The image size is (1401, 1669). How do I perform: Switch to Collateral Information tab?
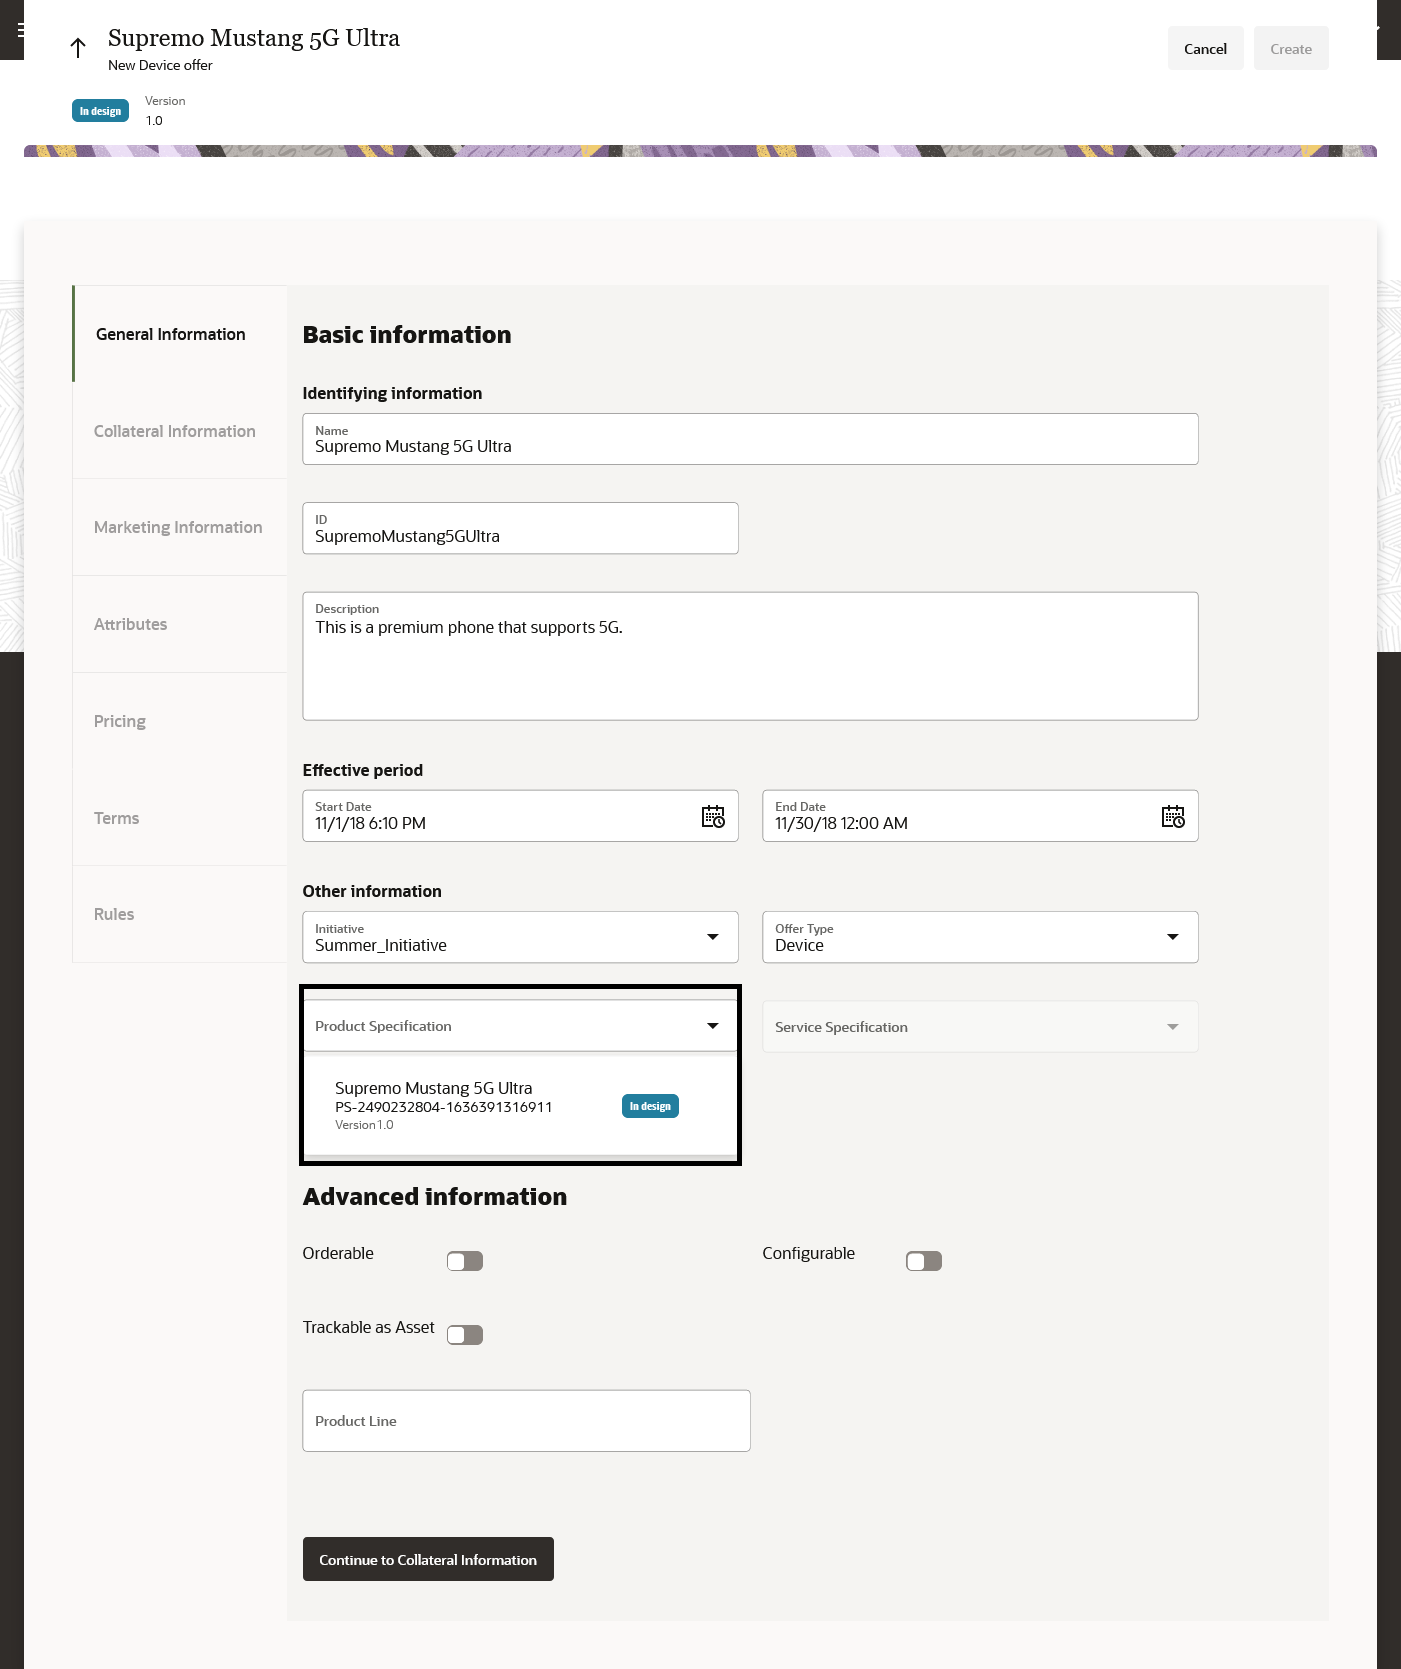point(175,431)
